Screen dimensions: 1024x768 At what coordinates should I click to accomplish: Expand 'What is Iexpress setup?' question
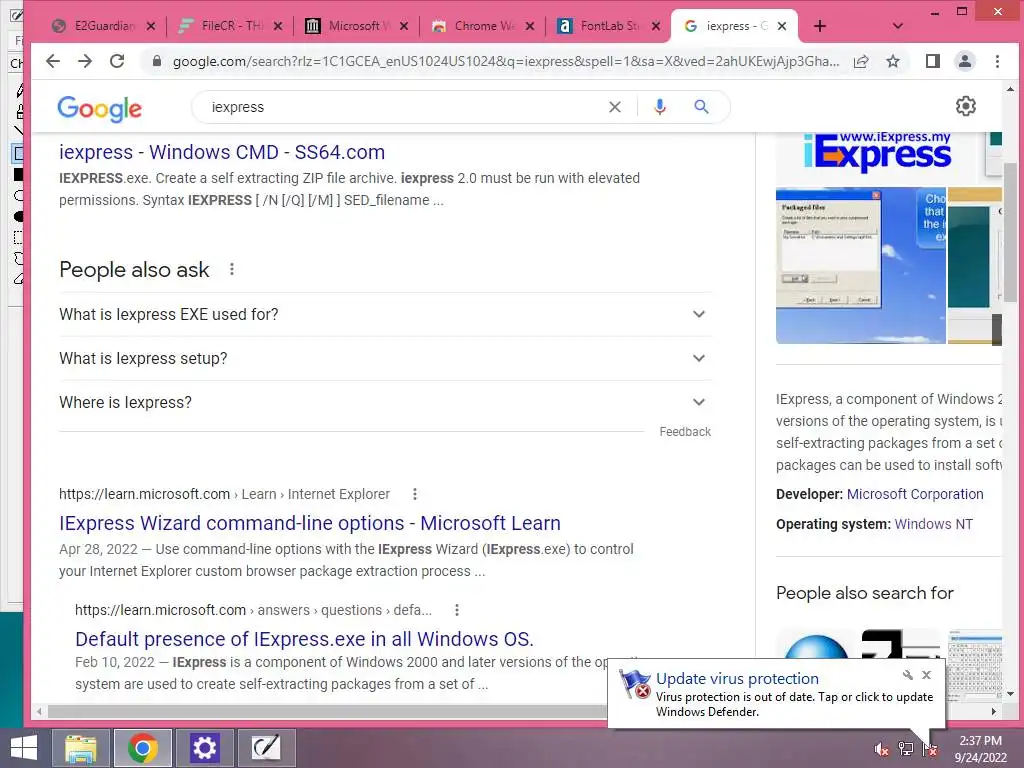pyautogui.click(x=385, y=359)
